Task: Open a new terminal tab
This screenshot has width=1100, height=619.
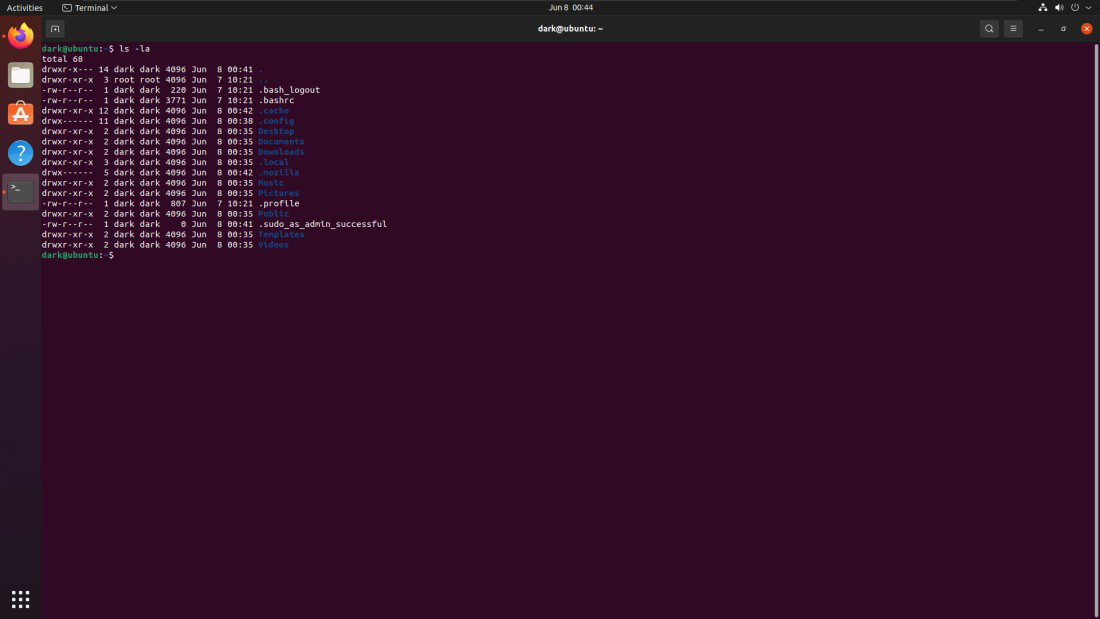Action: tap(55, 29)
